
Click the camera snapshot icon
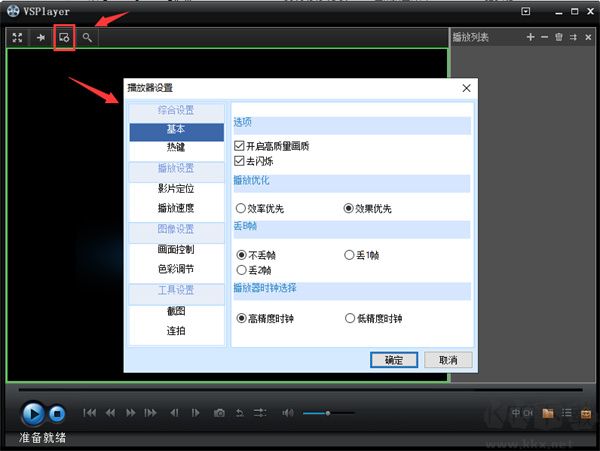tap(217, 412)
